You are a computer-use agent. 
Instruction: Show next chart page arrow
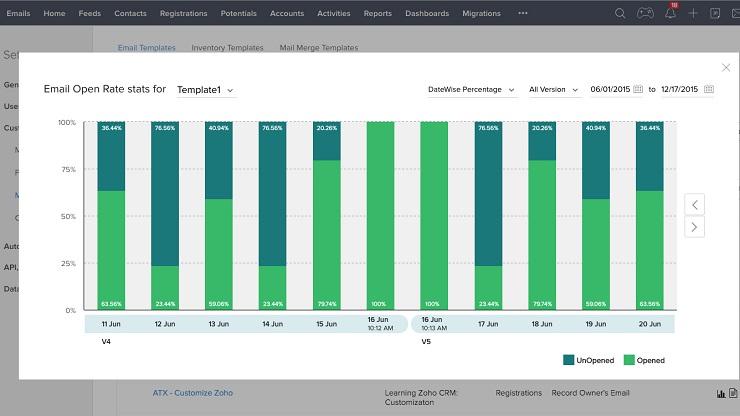coord(695,227)
